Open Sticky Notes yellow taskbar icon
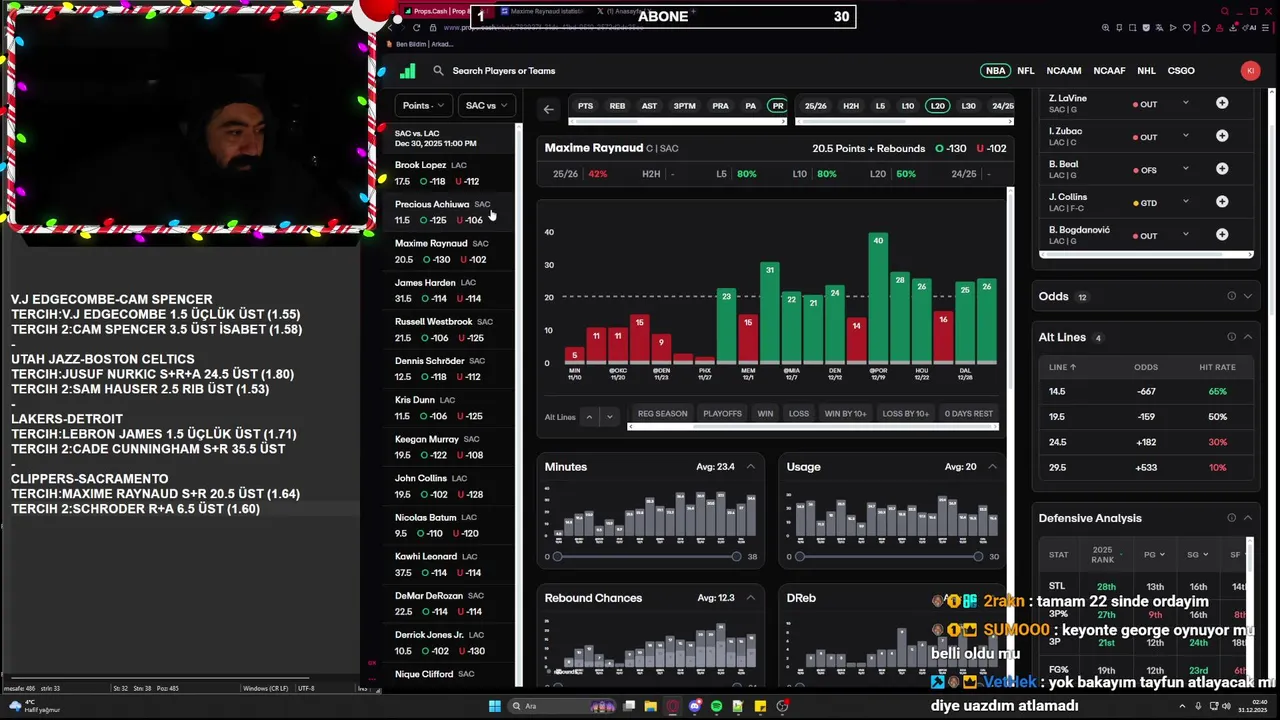The image size is (1280, 720). tap(760, 706)
